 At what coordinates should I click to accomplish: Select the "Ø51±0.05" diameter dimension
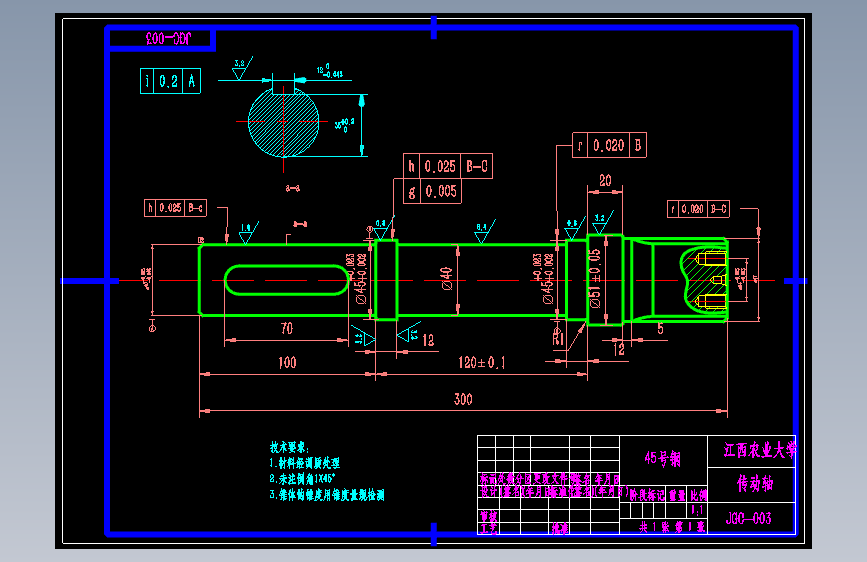pos(594,279)
